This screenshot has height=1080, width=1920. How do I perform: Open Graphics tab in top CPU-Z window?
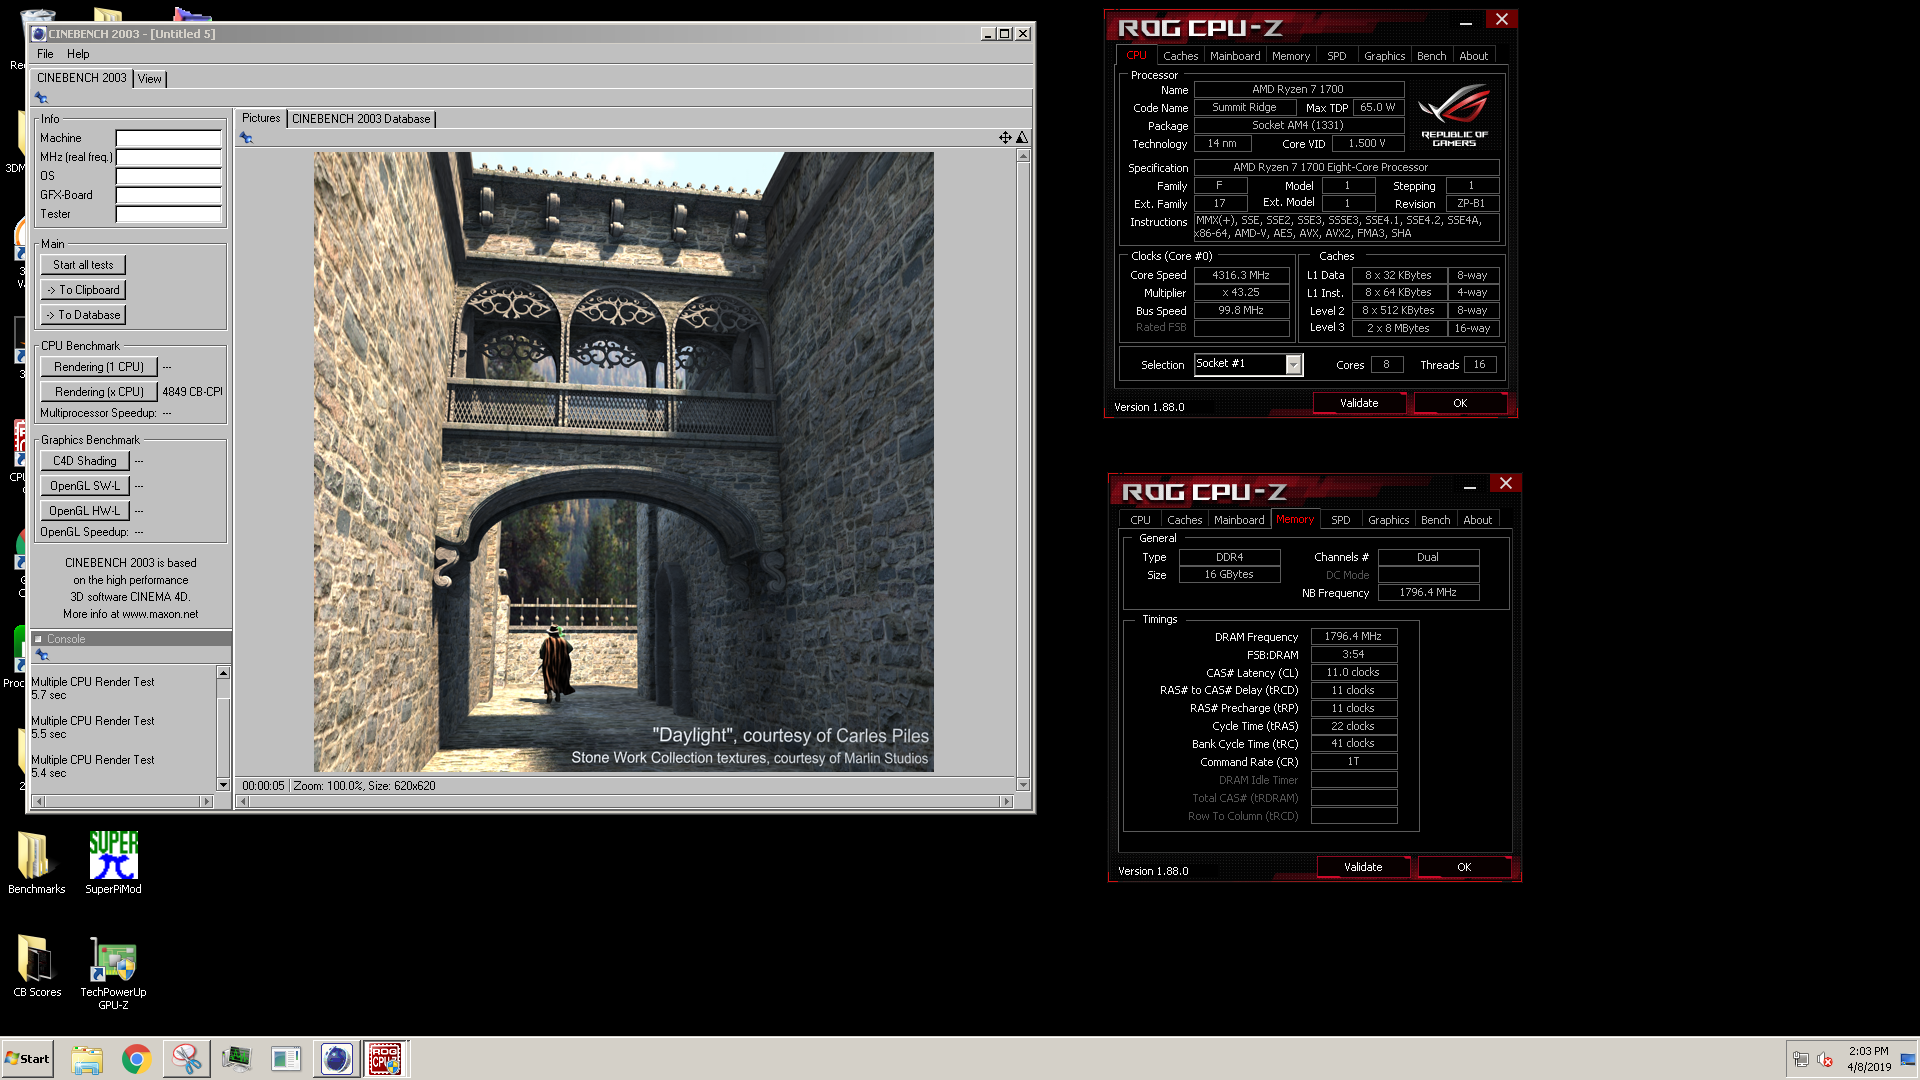coord(1385,56)
